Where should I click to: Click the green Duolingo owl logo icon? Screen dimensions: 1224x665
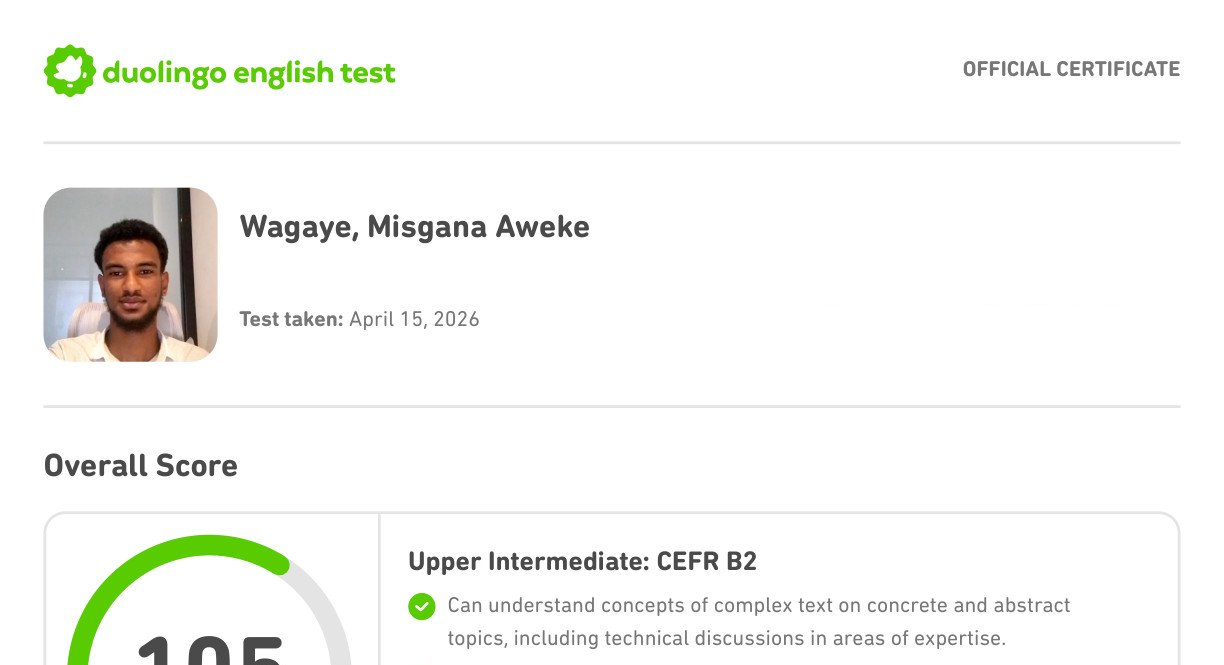click(70, 71)
